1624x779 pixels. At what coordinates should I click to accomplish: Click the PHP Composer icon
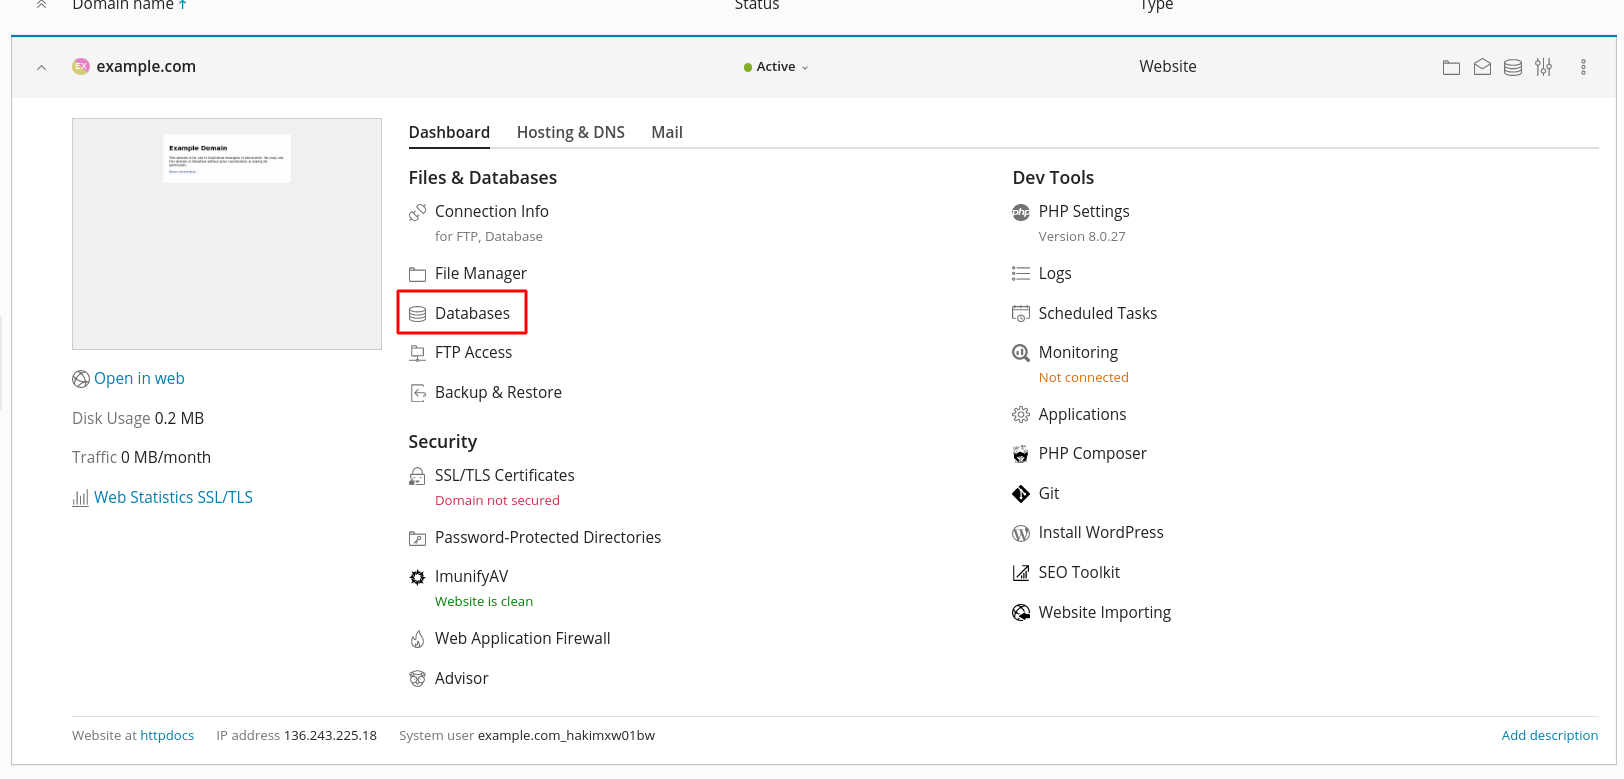(1020, 454)
